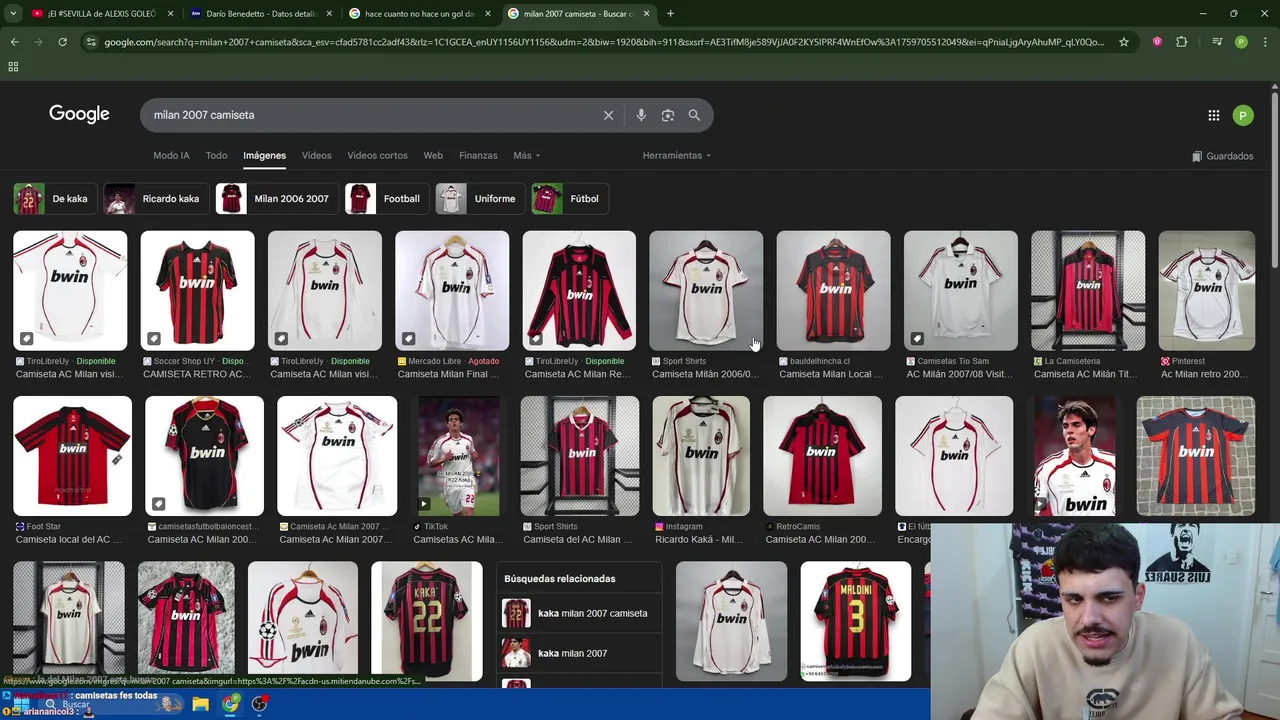Viewport: 1280px width, 720px height.
Task: Open the Mercado Libre 'Agotado' shirt image
Action: [x=452, y=290]
